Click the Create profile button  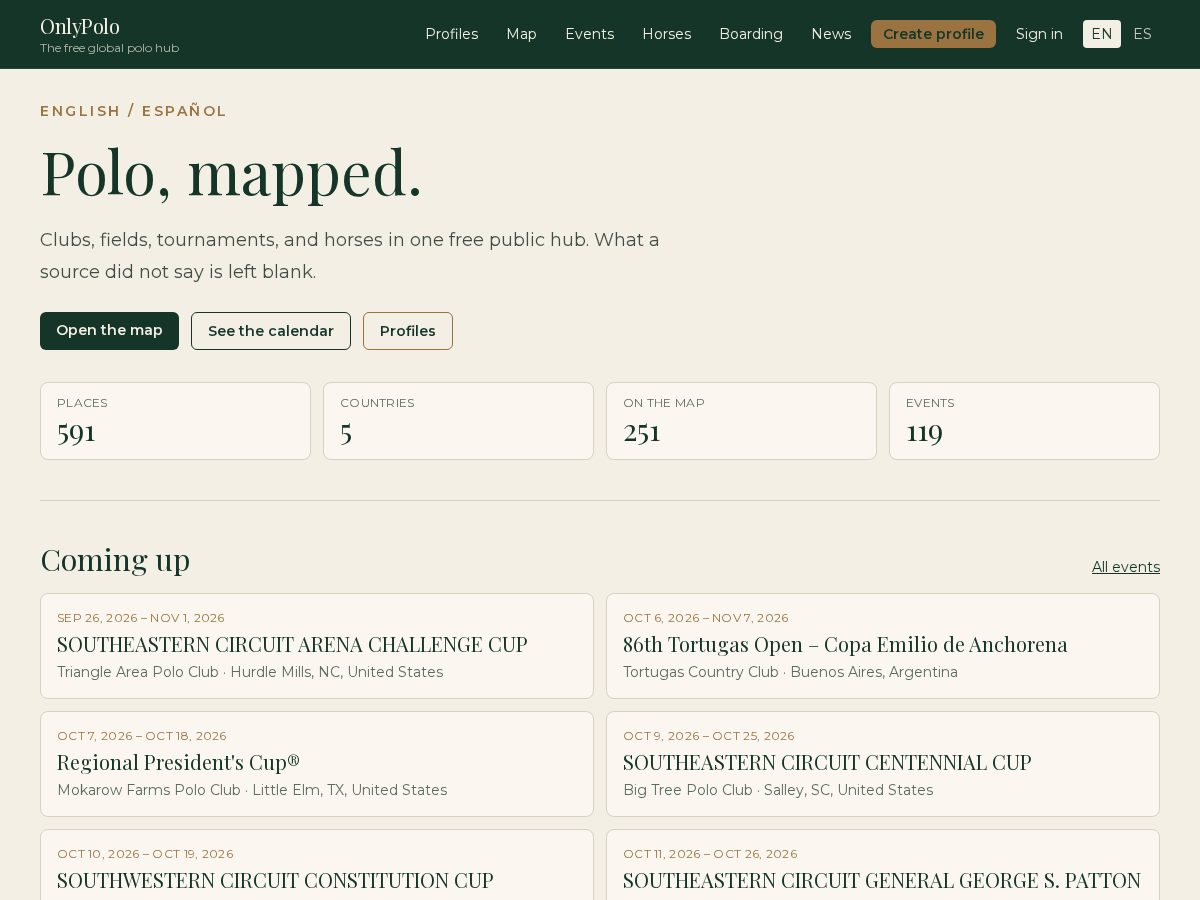coord(933,34)
